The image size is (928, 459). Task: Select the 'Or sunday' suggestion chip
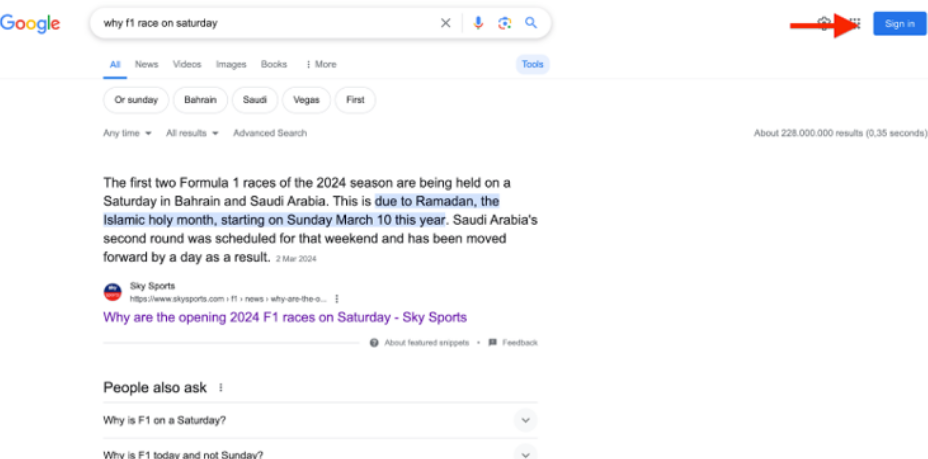136,100
